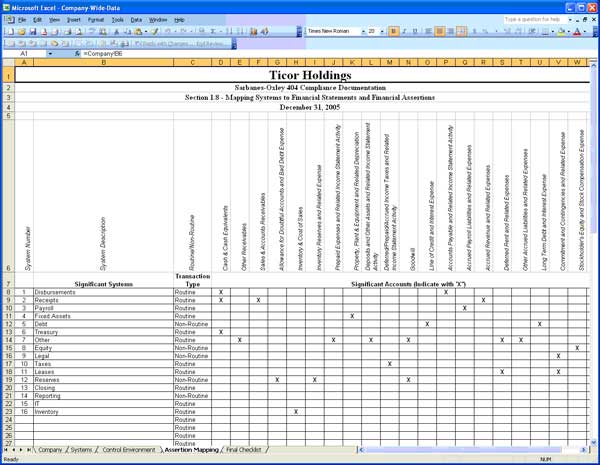Toggle Italic formatting

[x=404, y=31]
